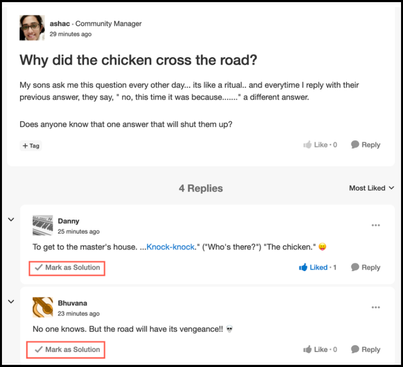Viewport: 403px width, 367px height.
Task: Reply to Danny's comment
Action: 365,267
